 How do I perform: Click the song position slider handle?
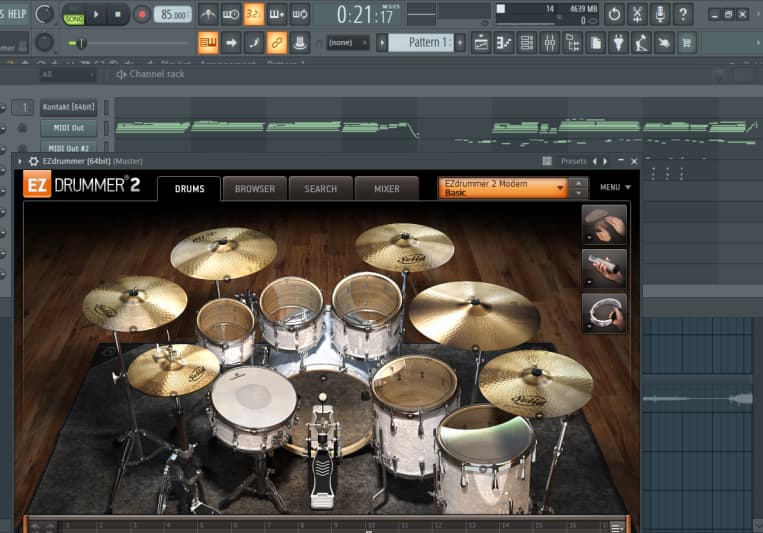(81, 43)
